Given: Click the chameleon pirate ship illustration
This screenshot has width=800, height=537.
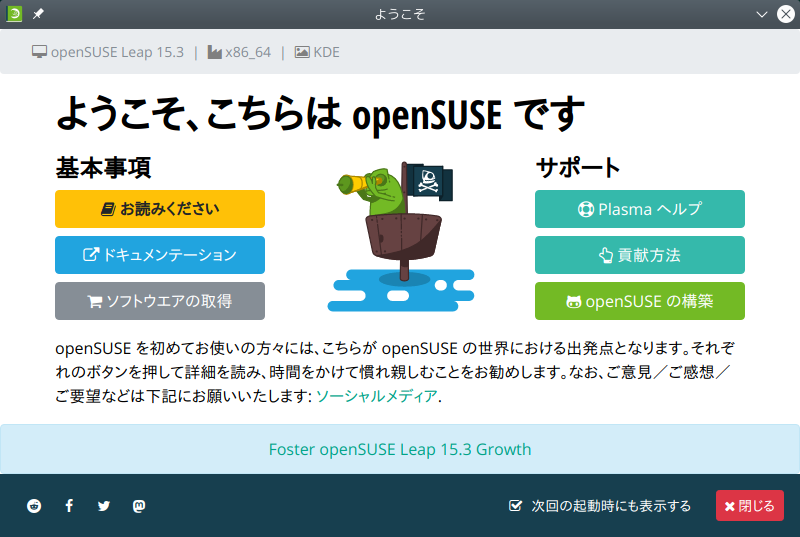Looking at the screenshot, I should pos(401,237).
